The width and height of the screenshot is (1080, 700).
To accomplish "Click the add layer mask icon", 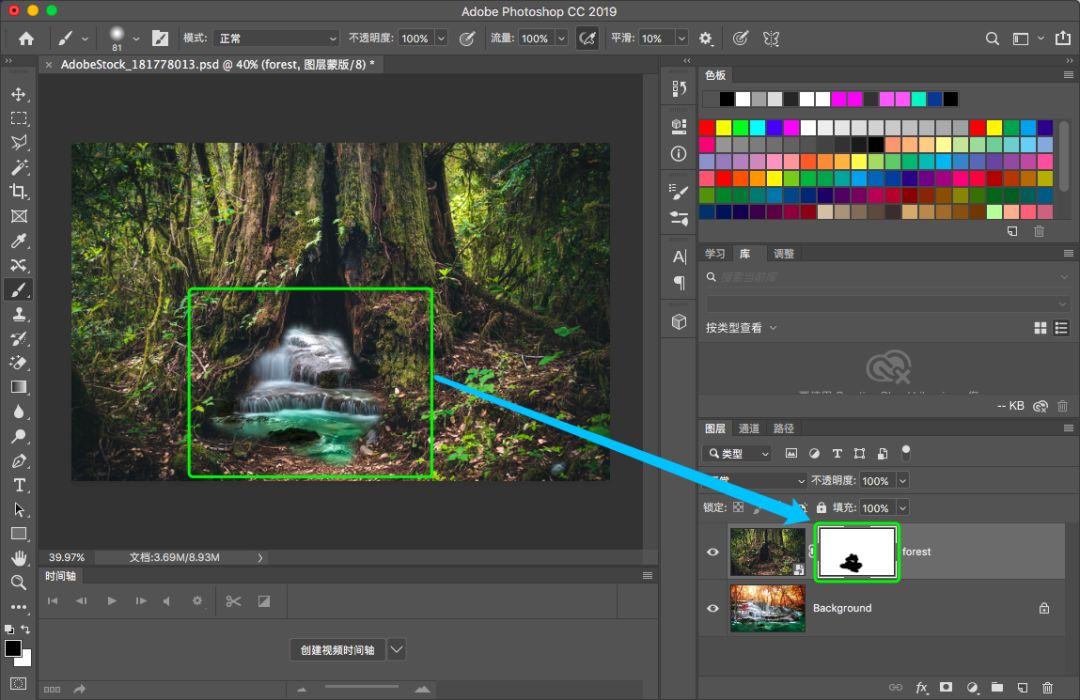I will tap(946, 688).
